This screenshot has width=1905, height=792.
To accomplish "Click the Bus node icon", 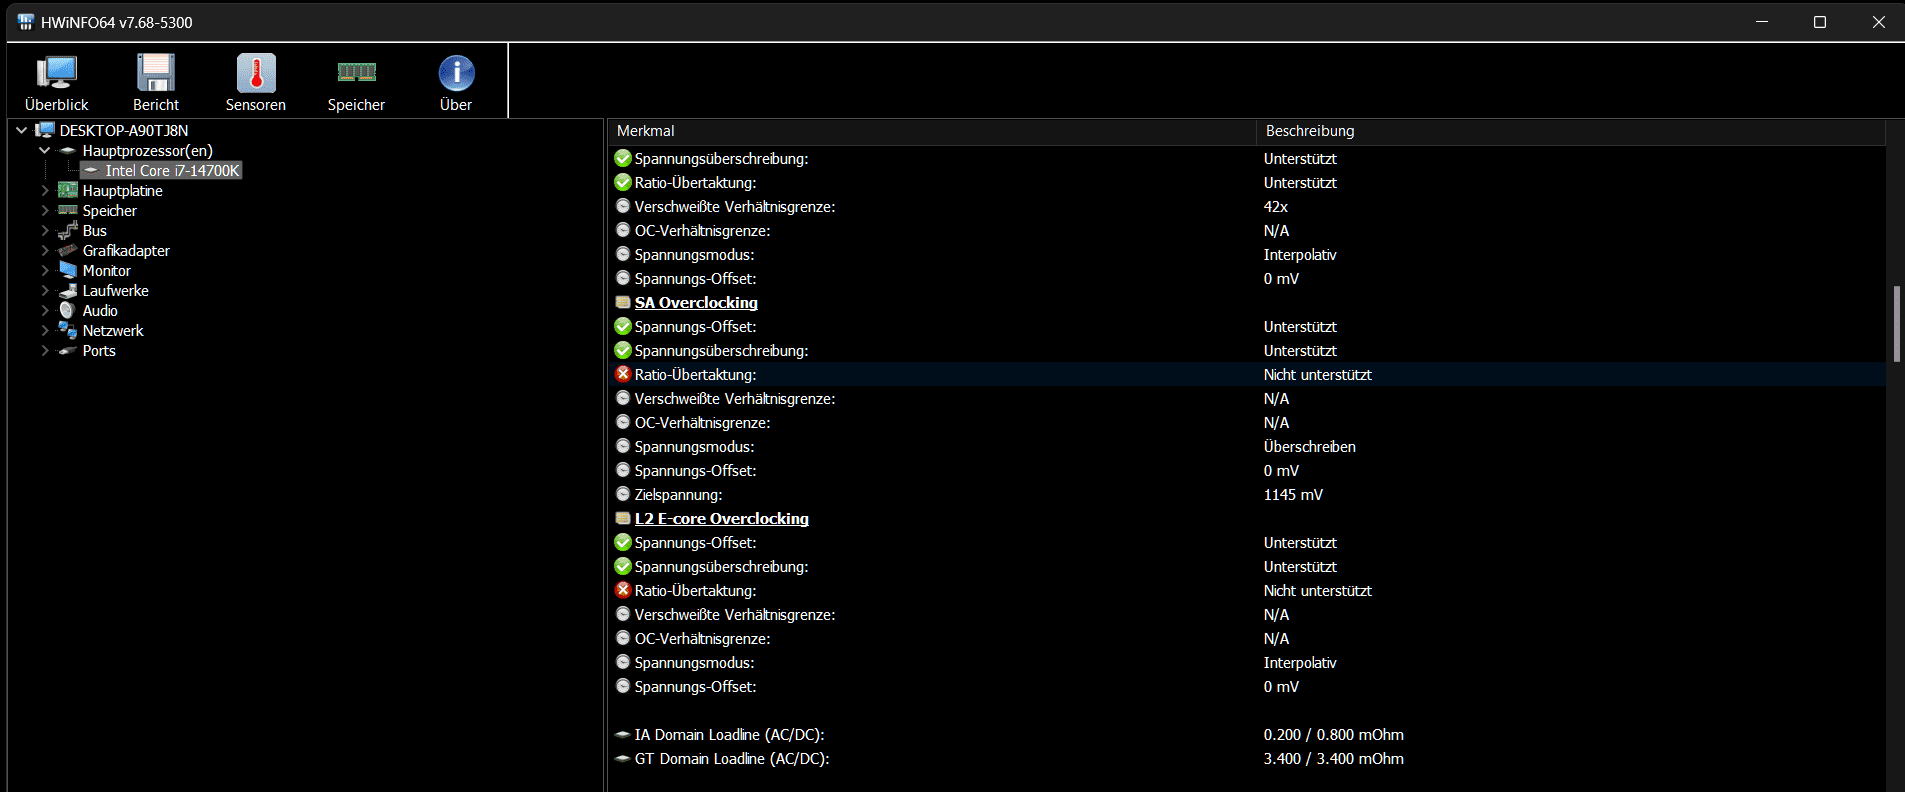I will [68, 230].
